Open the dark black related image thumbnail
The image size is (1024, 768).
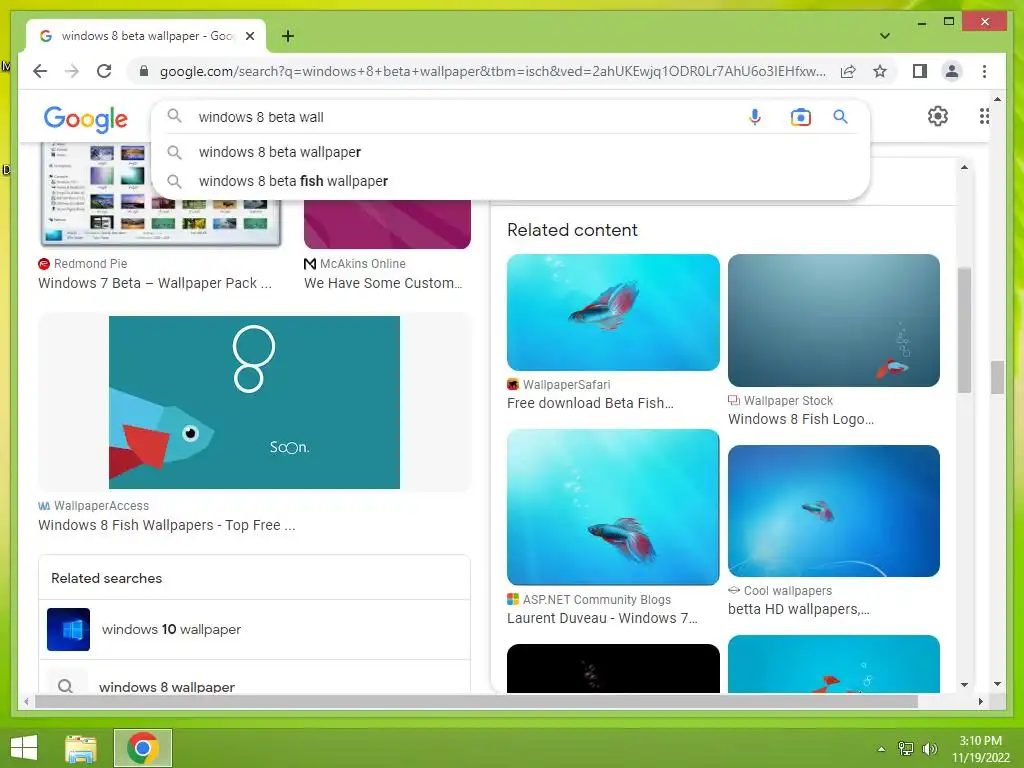point(613,668)
